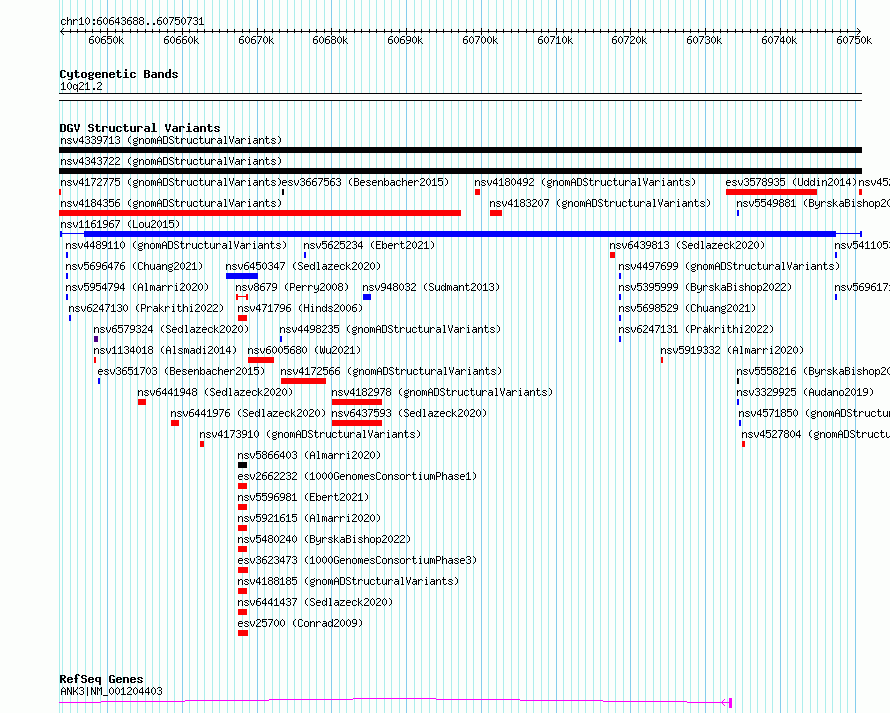
Task: Select the chr10:60643688..60750731 coordinate text
Action: tap(132, 21)
